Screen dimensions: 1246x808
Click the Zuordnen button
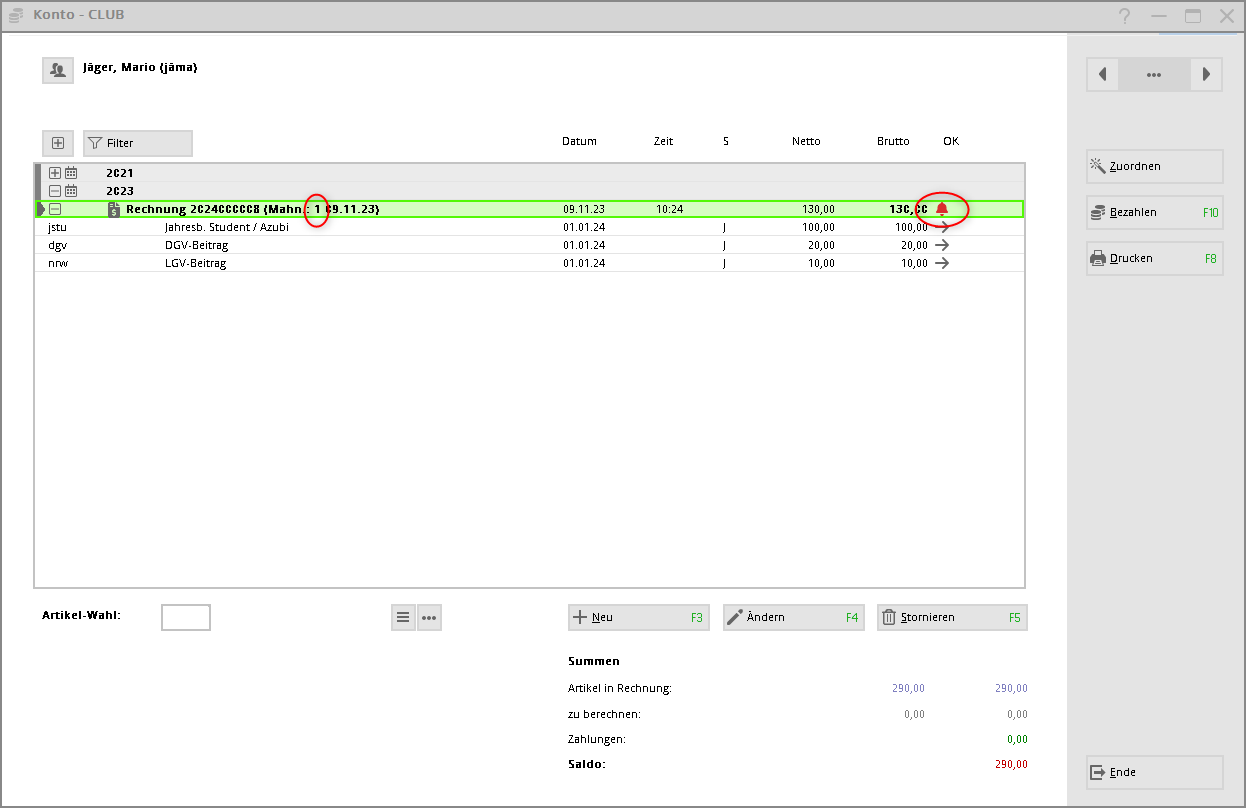point(1155,166)
